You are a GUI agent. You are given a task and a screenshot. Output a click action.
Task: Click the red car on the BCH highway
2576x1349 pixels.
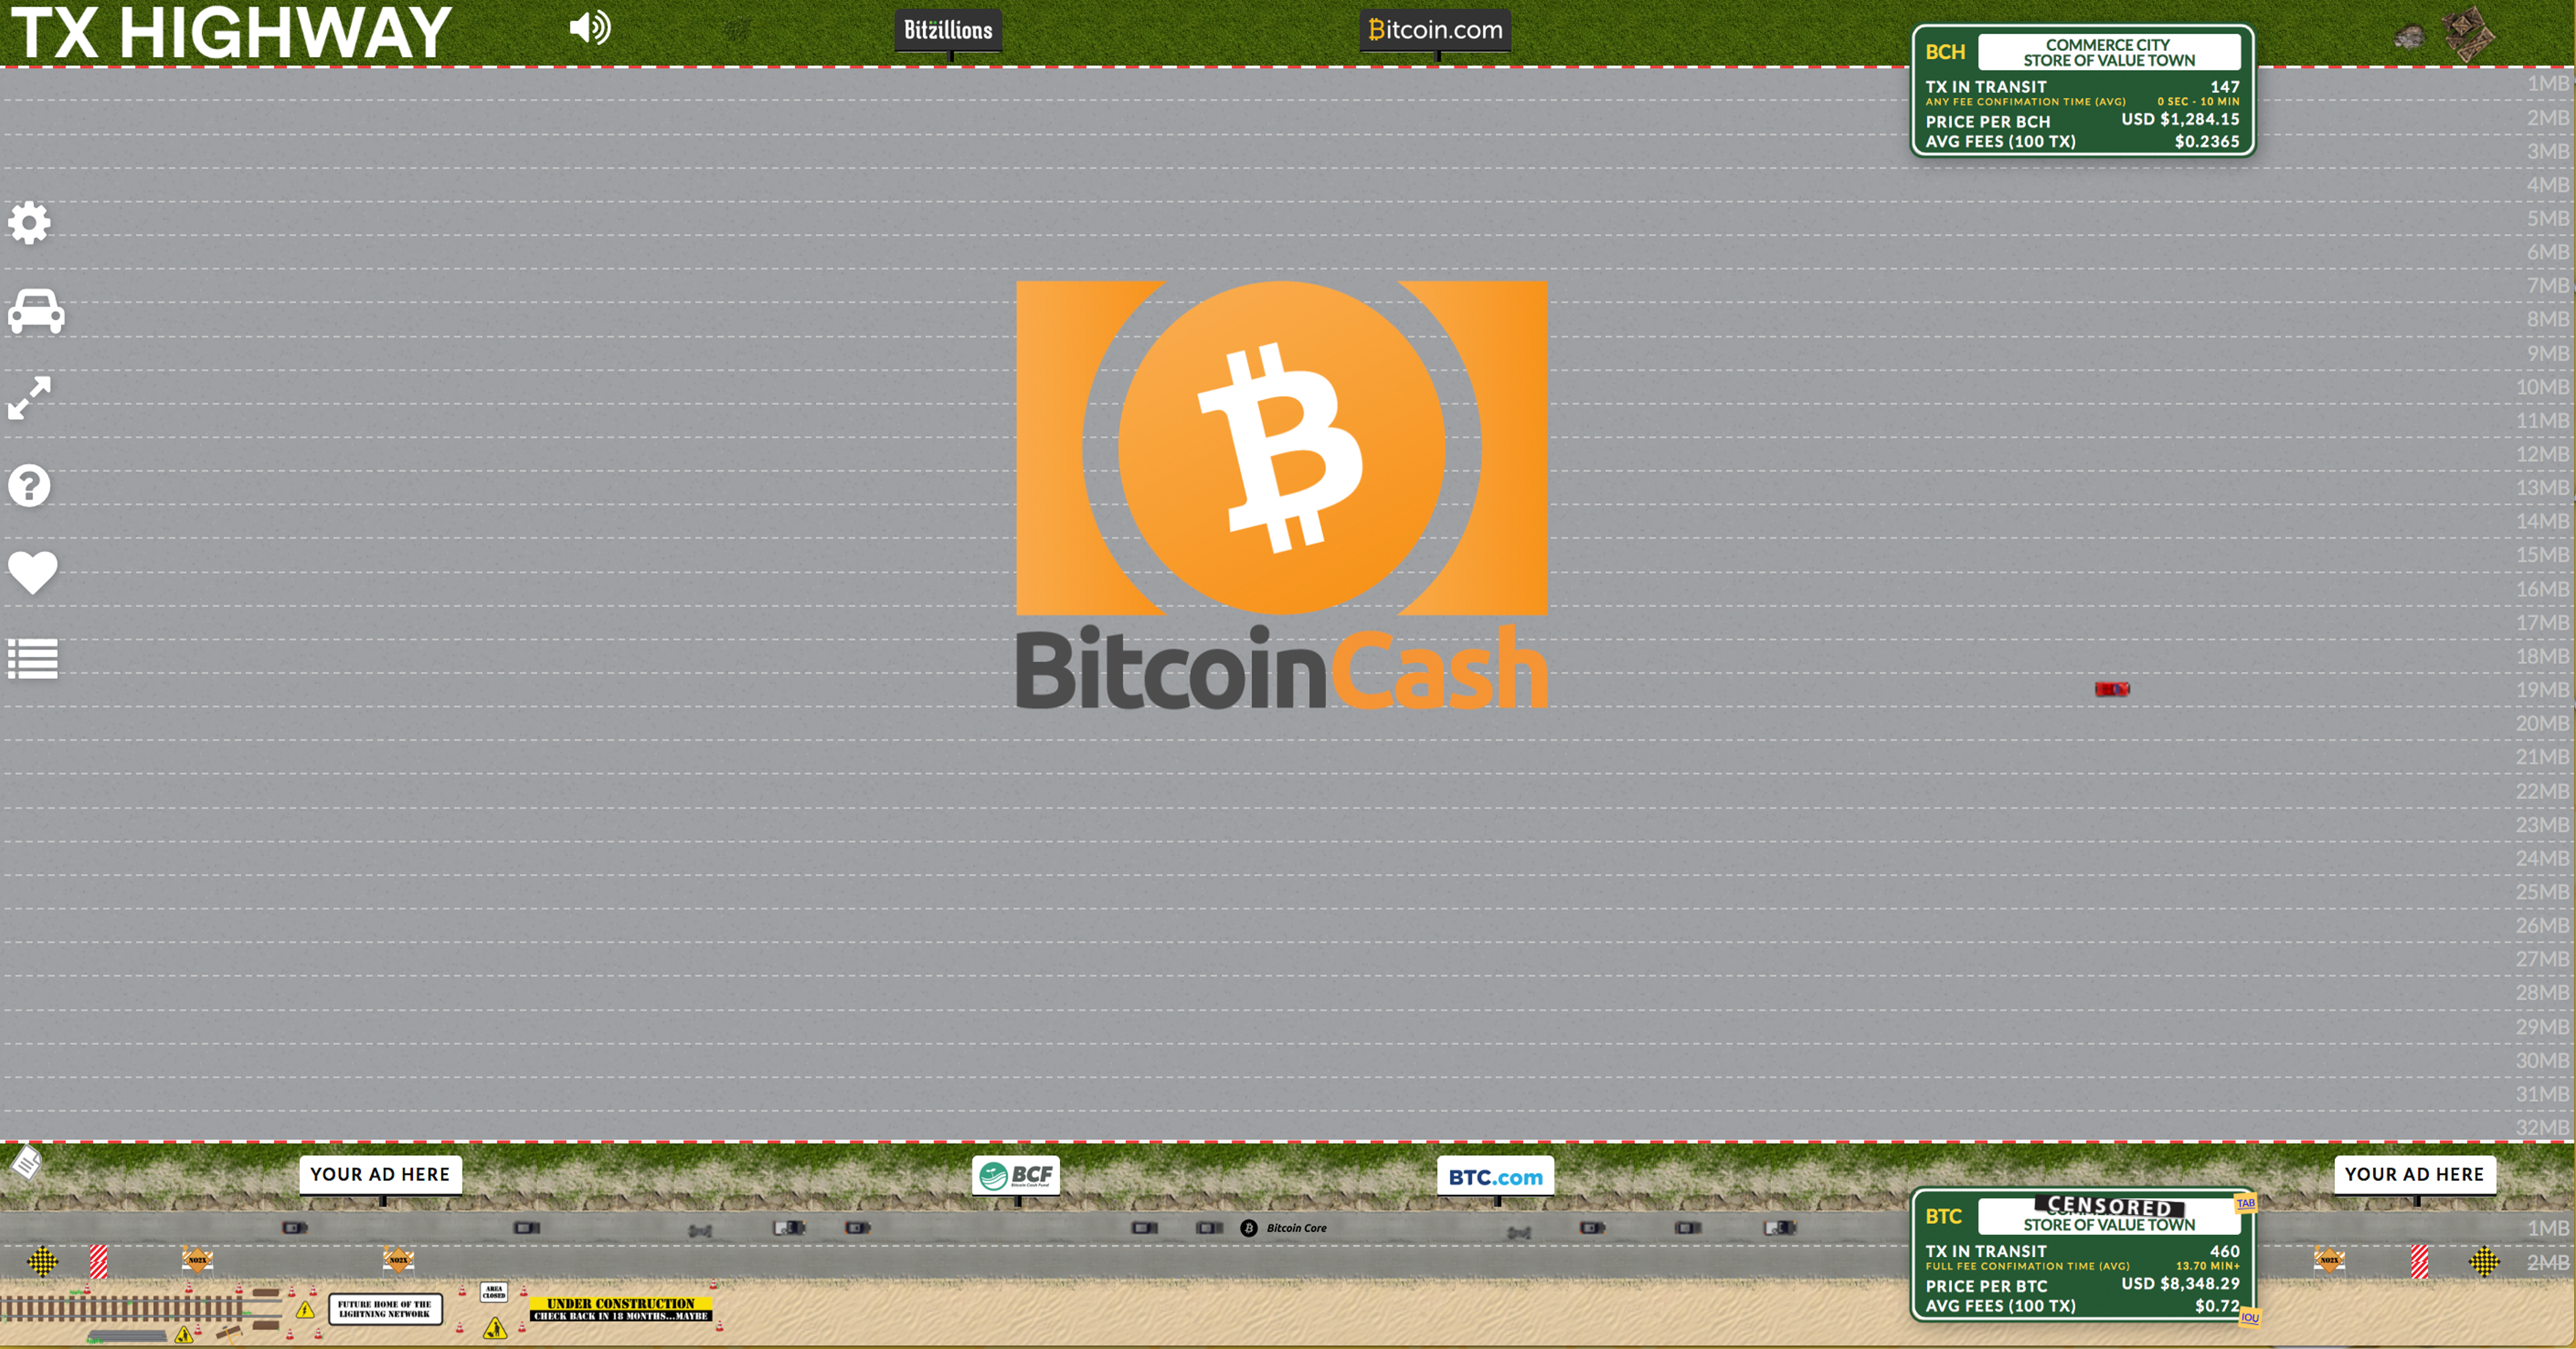[2112, 689]
